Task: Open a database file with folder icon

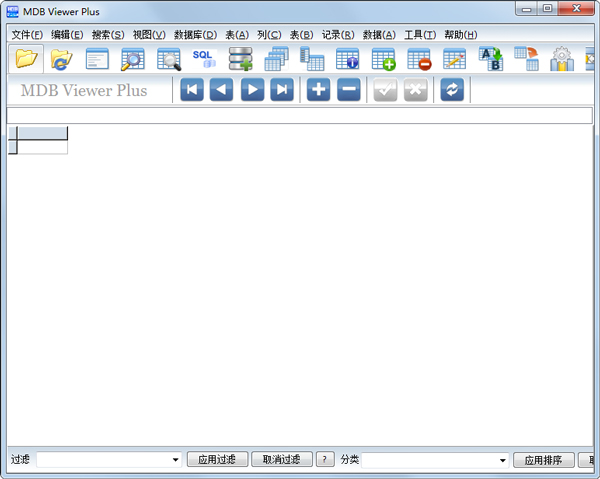Action: pos(26,59)
